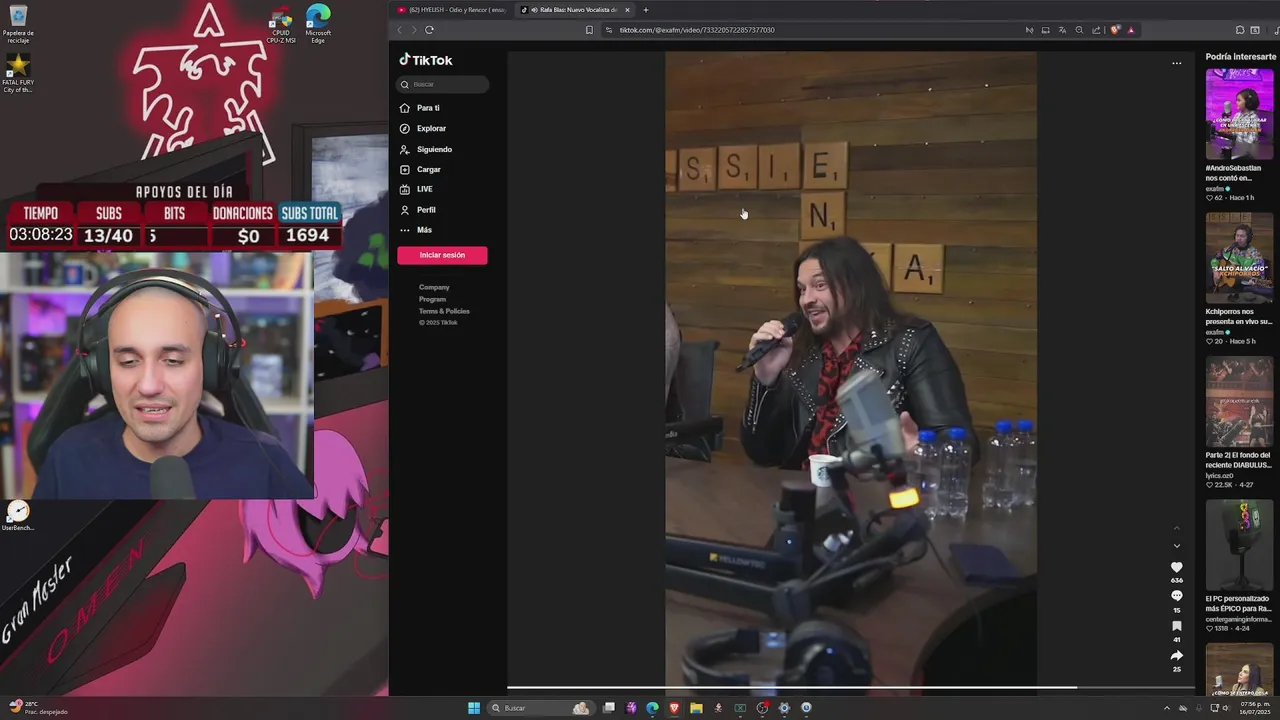Open Brave browser from the taskbar
The width and height of the screenshot is (1280, 720).
[675, 708]
